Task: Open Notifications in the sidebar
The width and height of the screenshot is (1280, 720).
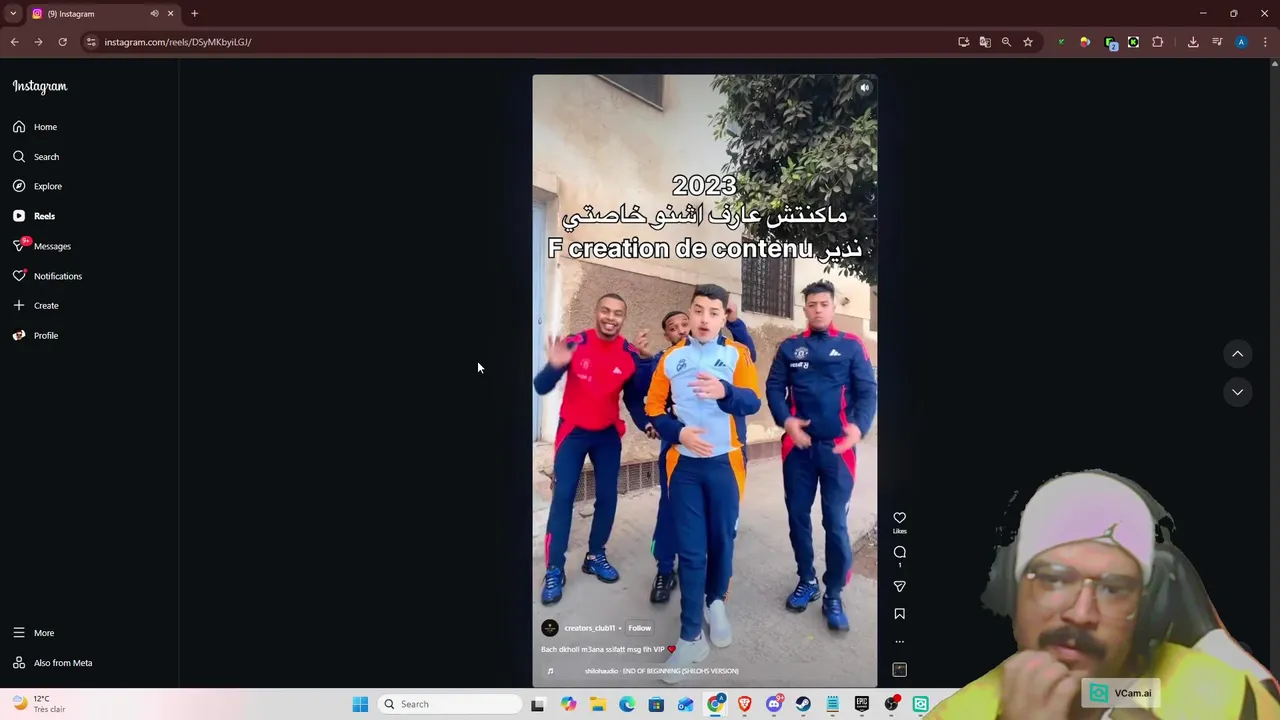Action: [47, 276]
